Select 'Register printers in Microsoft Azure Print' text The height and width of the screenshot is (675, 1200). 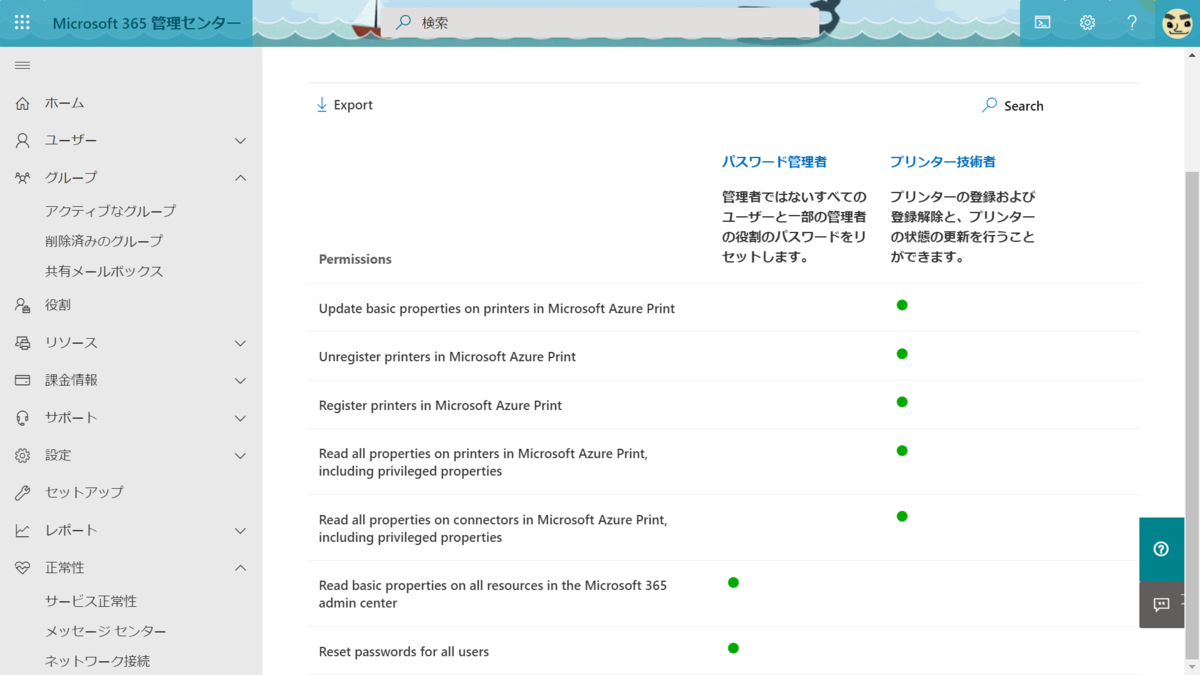click(440, 405)
